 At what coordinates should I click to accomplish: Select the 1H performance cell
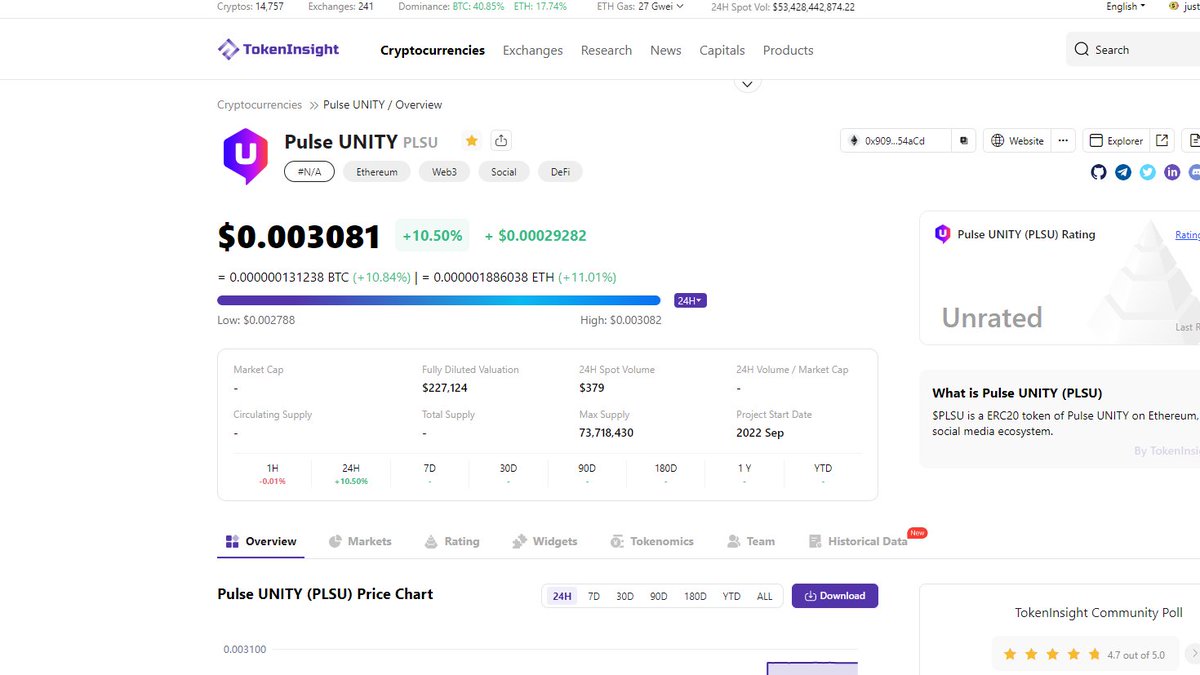click(273, 474)
